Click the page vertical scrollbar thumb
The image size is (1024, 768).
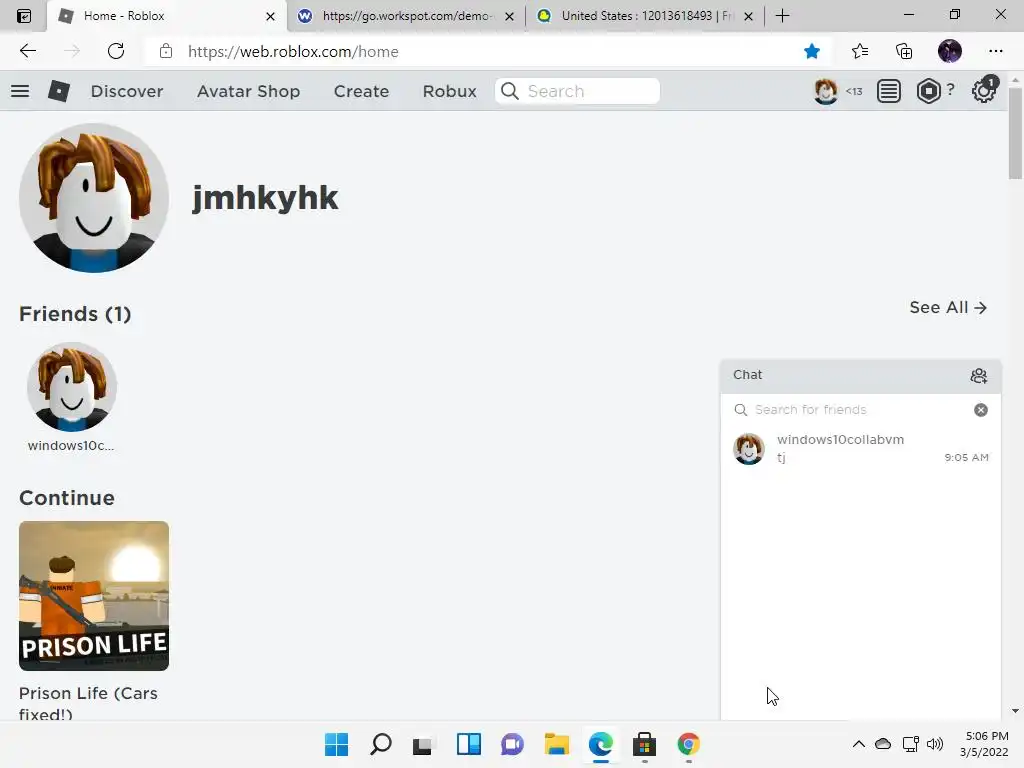click(x=1015, y=133)
